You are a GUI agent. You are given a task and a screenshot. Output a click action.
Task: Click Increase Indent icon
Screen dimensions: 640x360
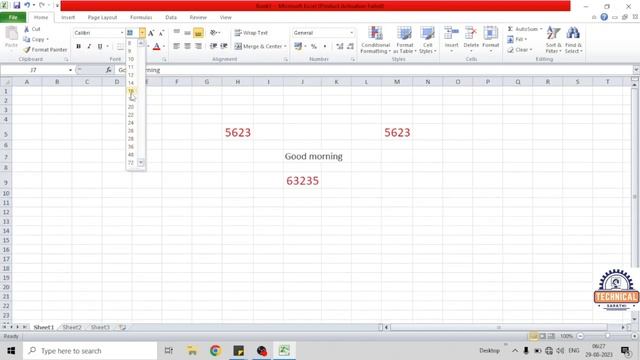(224, 46)
